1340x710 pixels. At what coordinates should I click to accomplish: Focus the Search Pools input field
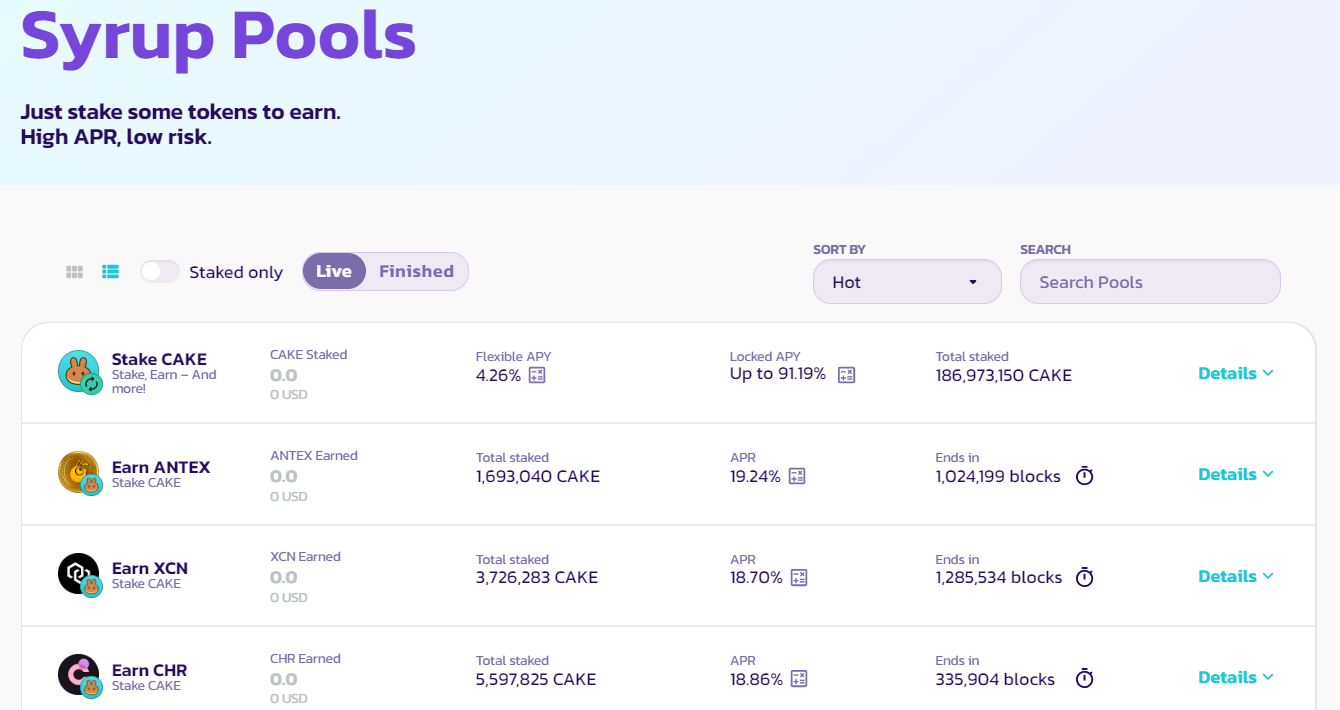(x=1150, y=282)
